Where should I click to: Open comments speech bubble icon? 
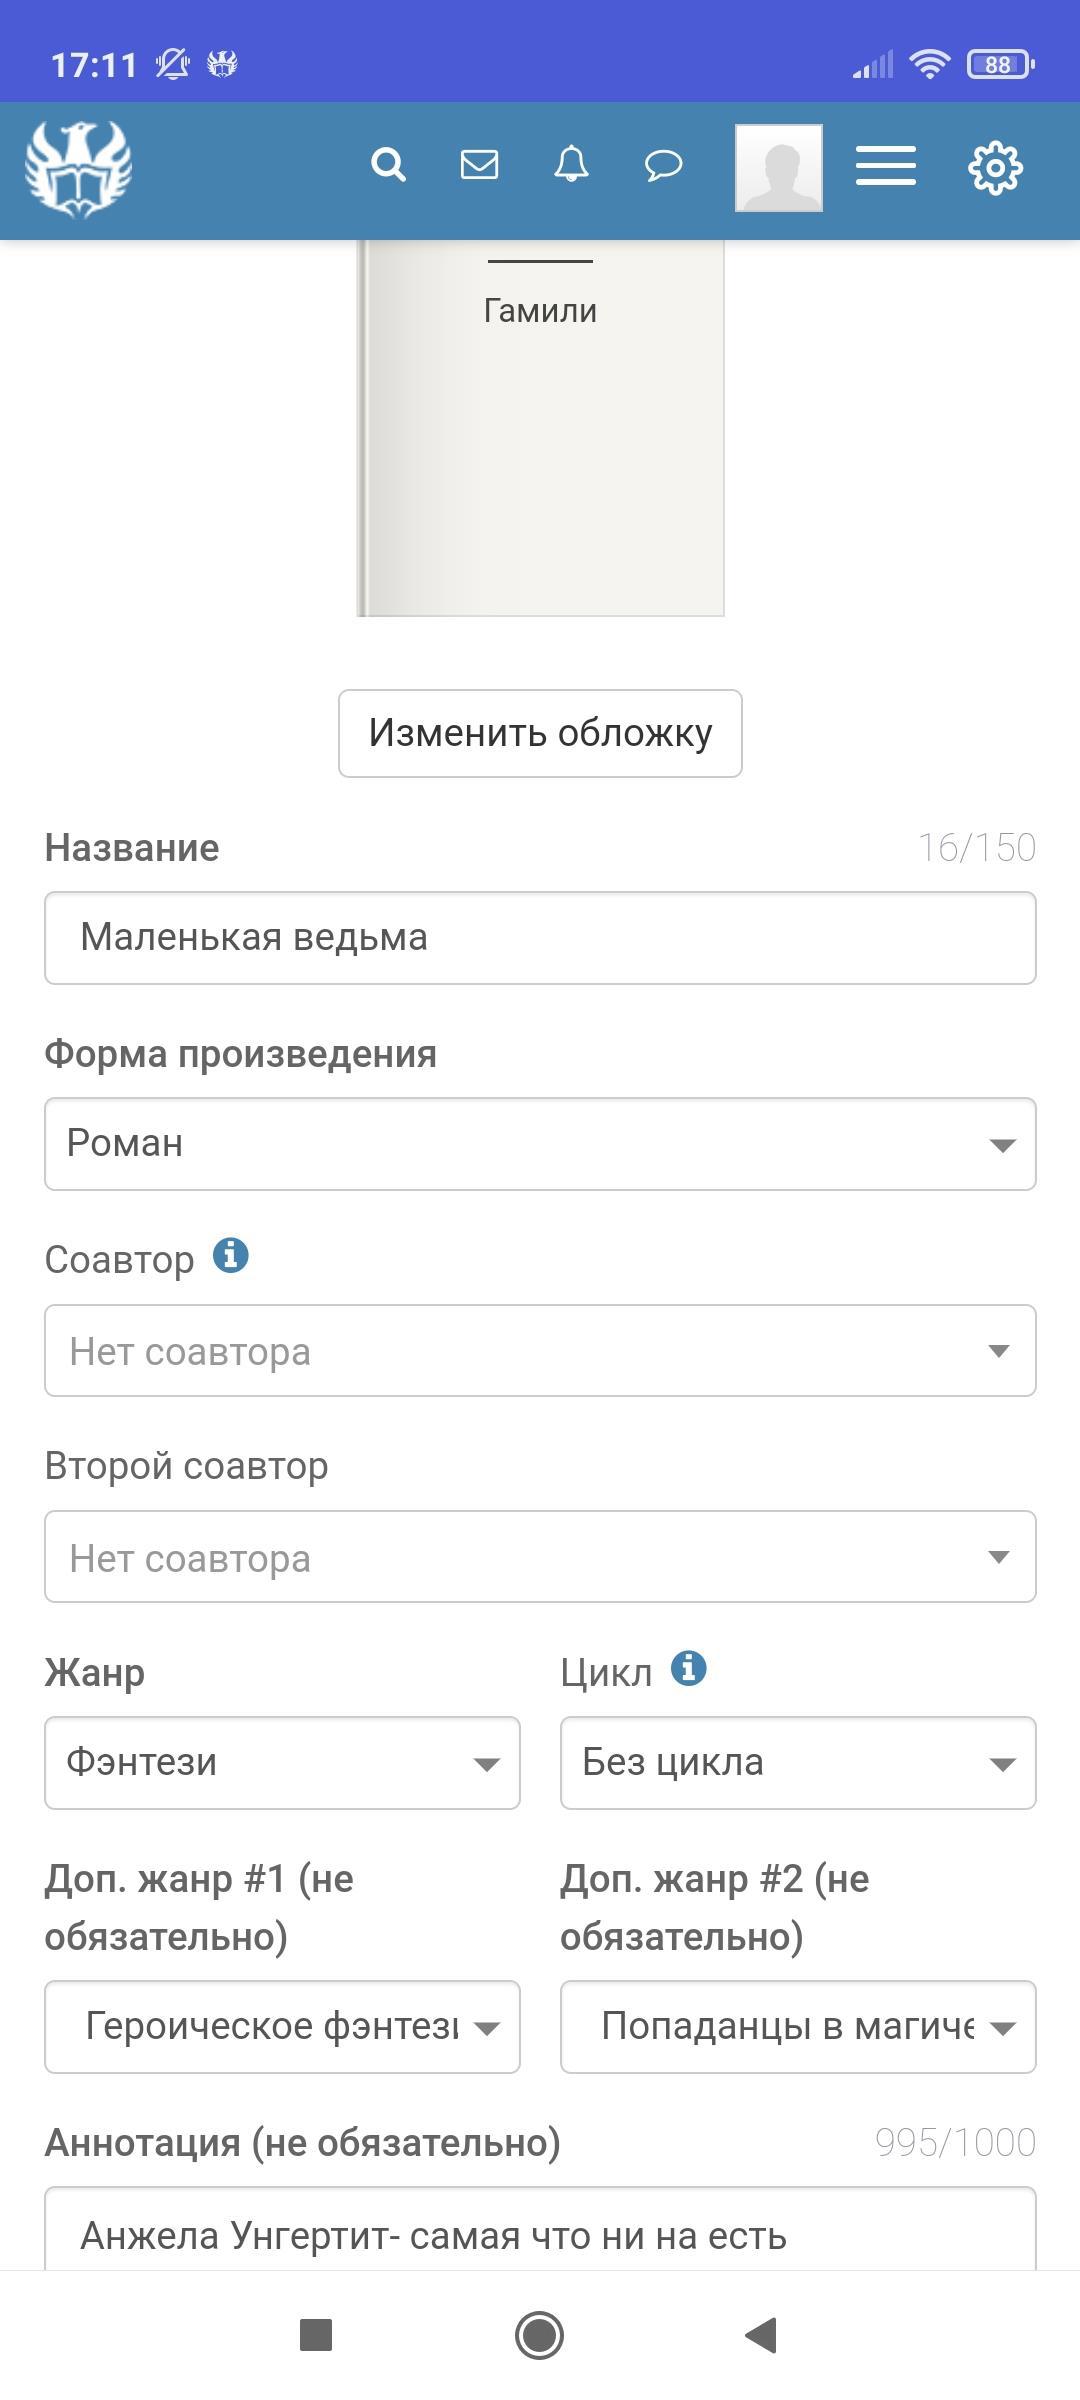pos(663,165)
